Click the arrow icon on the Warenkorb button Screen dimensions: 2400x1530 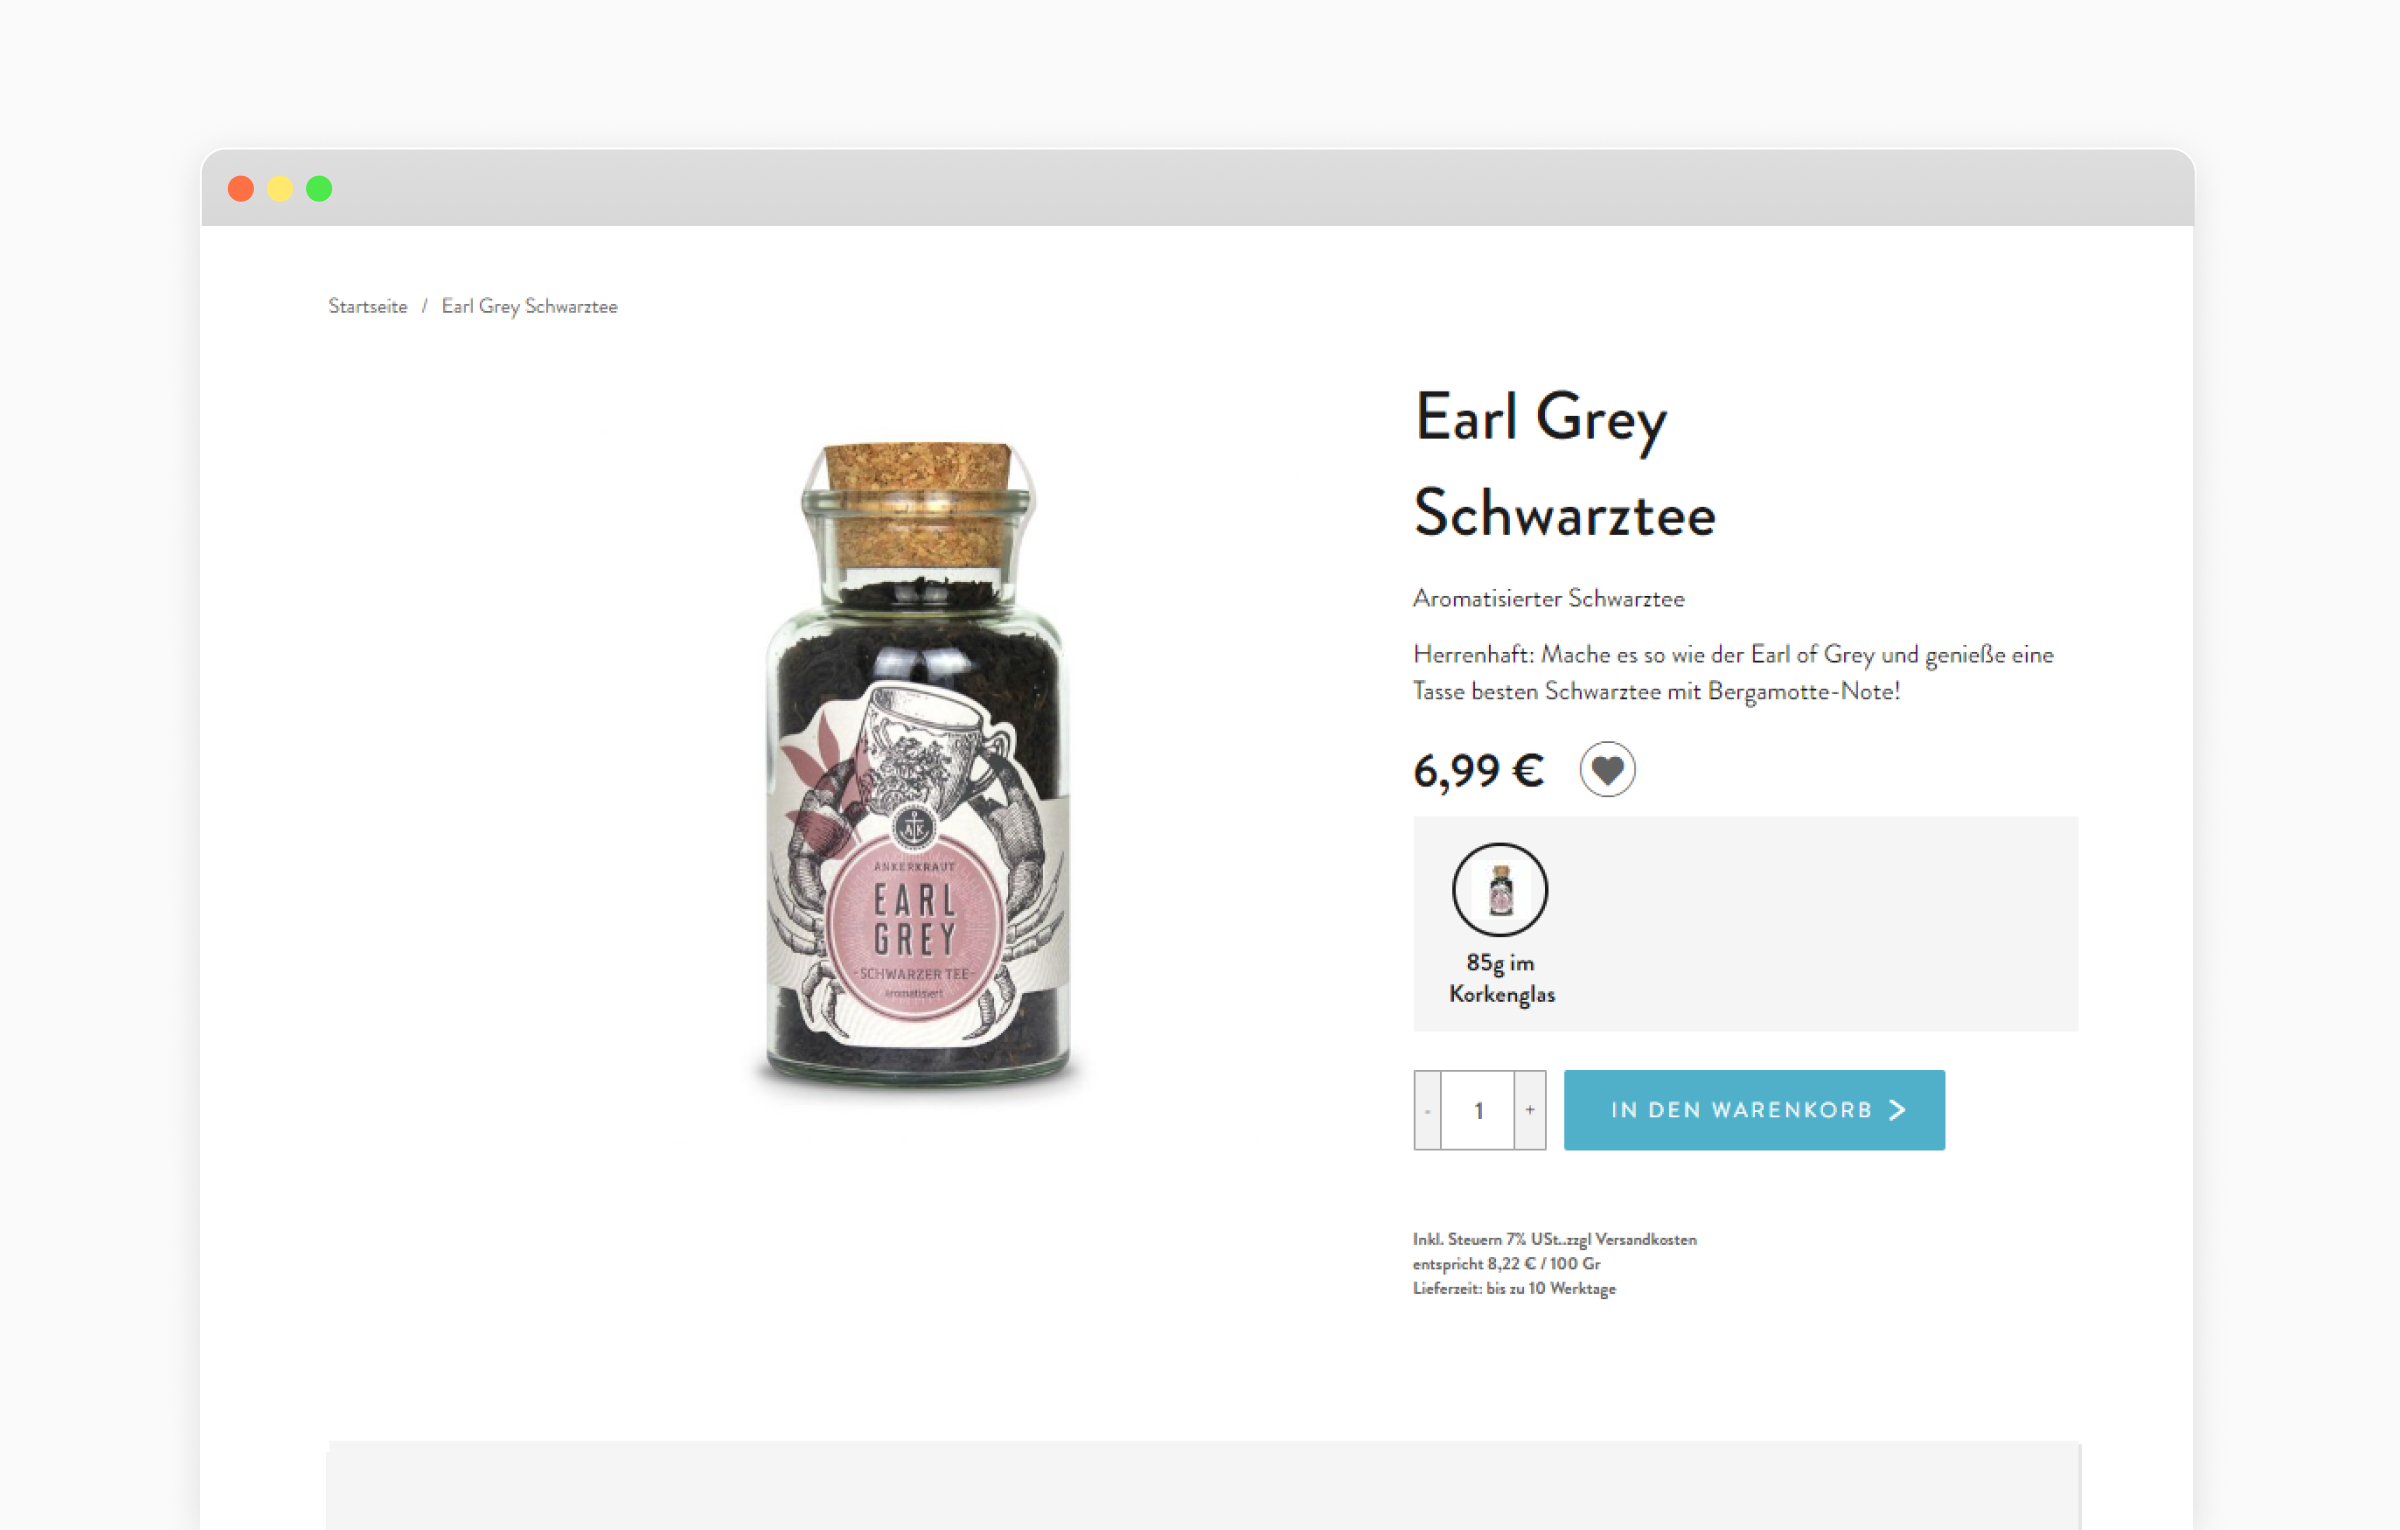click(x=1897, y=1110)
